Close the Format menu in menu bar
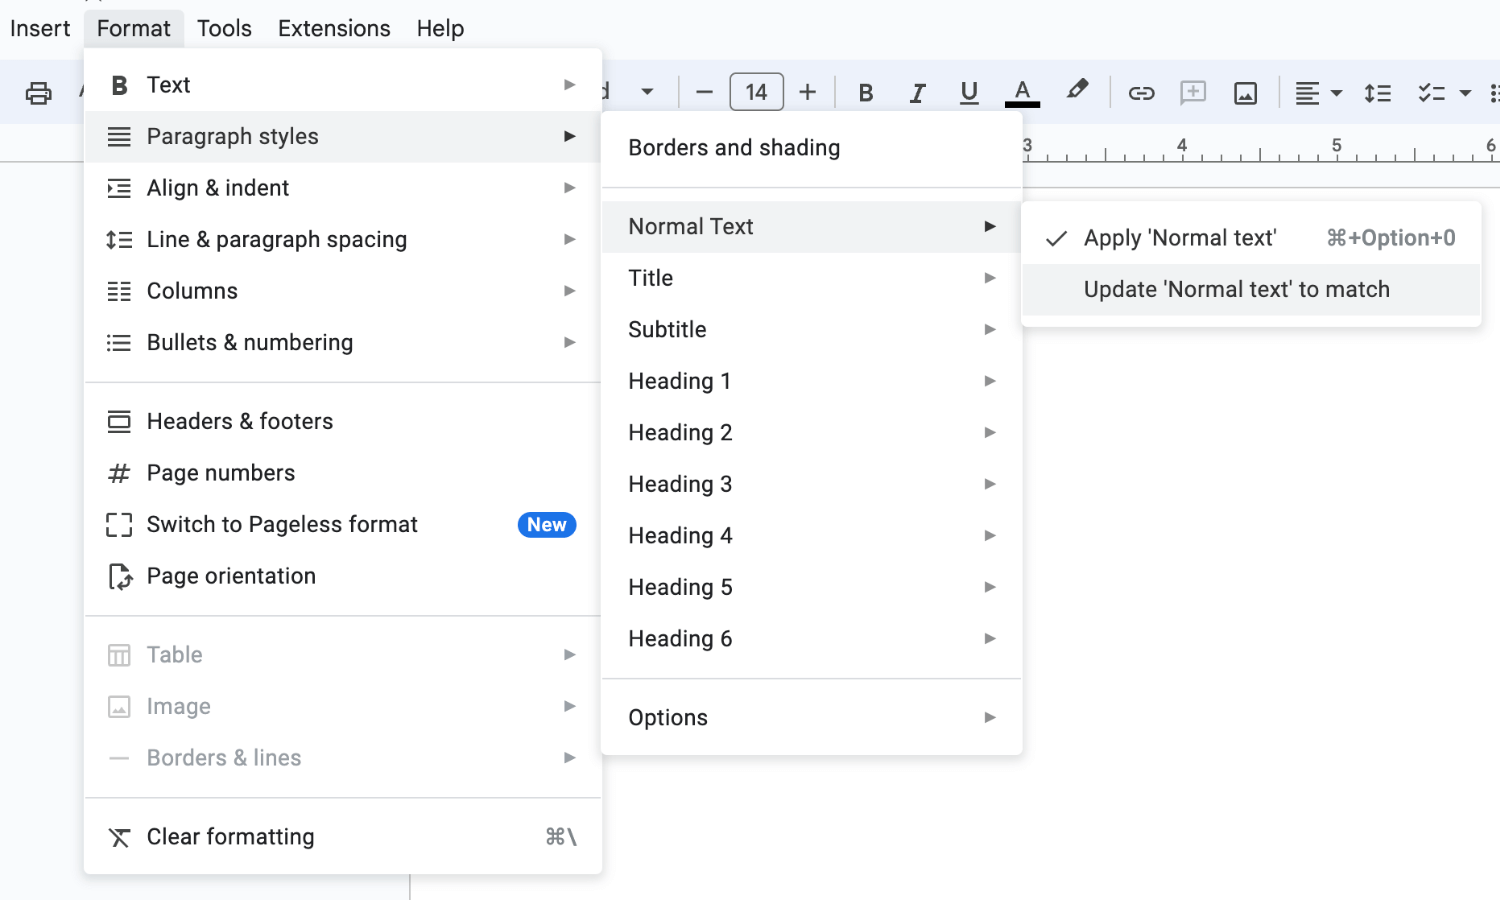This screenshot has width=1500, height=900. 134,28
